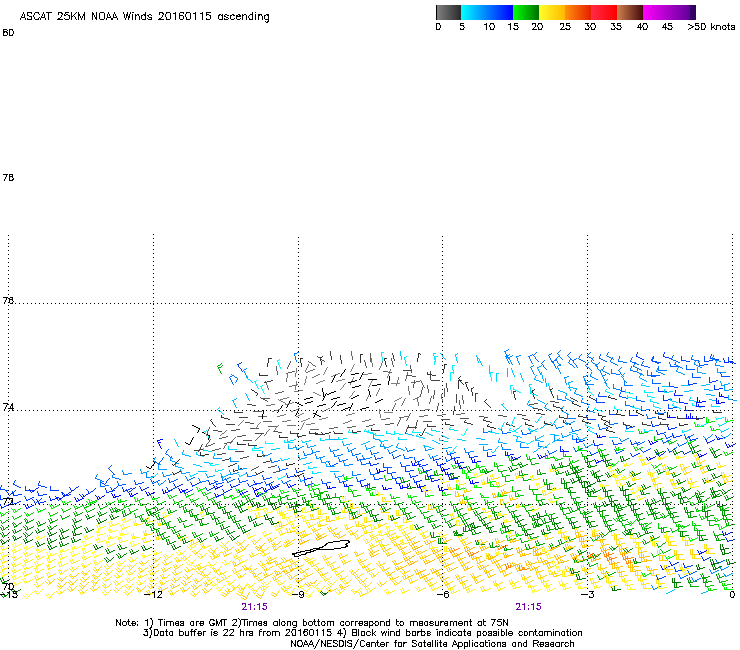Click the cyan-to-blue 5-15 knots color segment
This screenshot has height=650, width=740.
pyautogui.click(x=487, y=12)
